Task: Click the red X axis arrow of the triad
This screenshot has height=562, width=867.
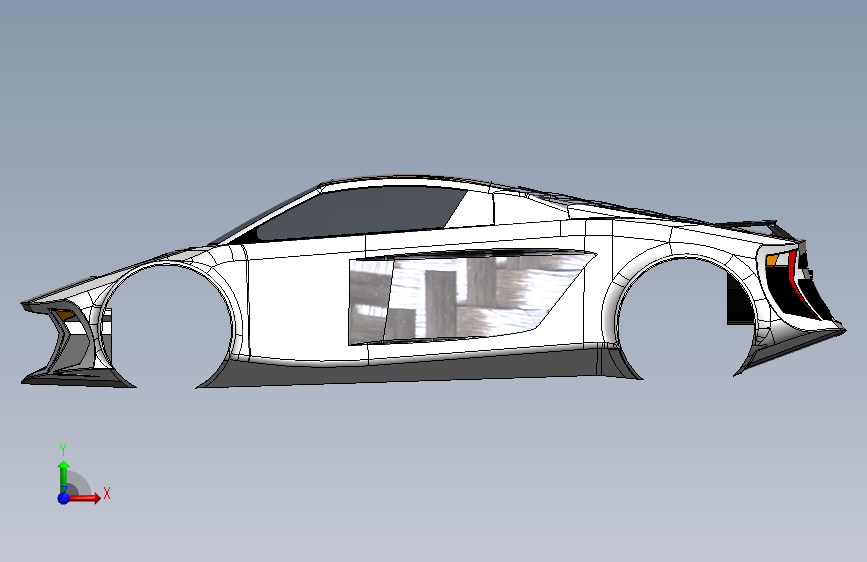Action: [x=86, y=498]
